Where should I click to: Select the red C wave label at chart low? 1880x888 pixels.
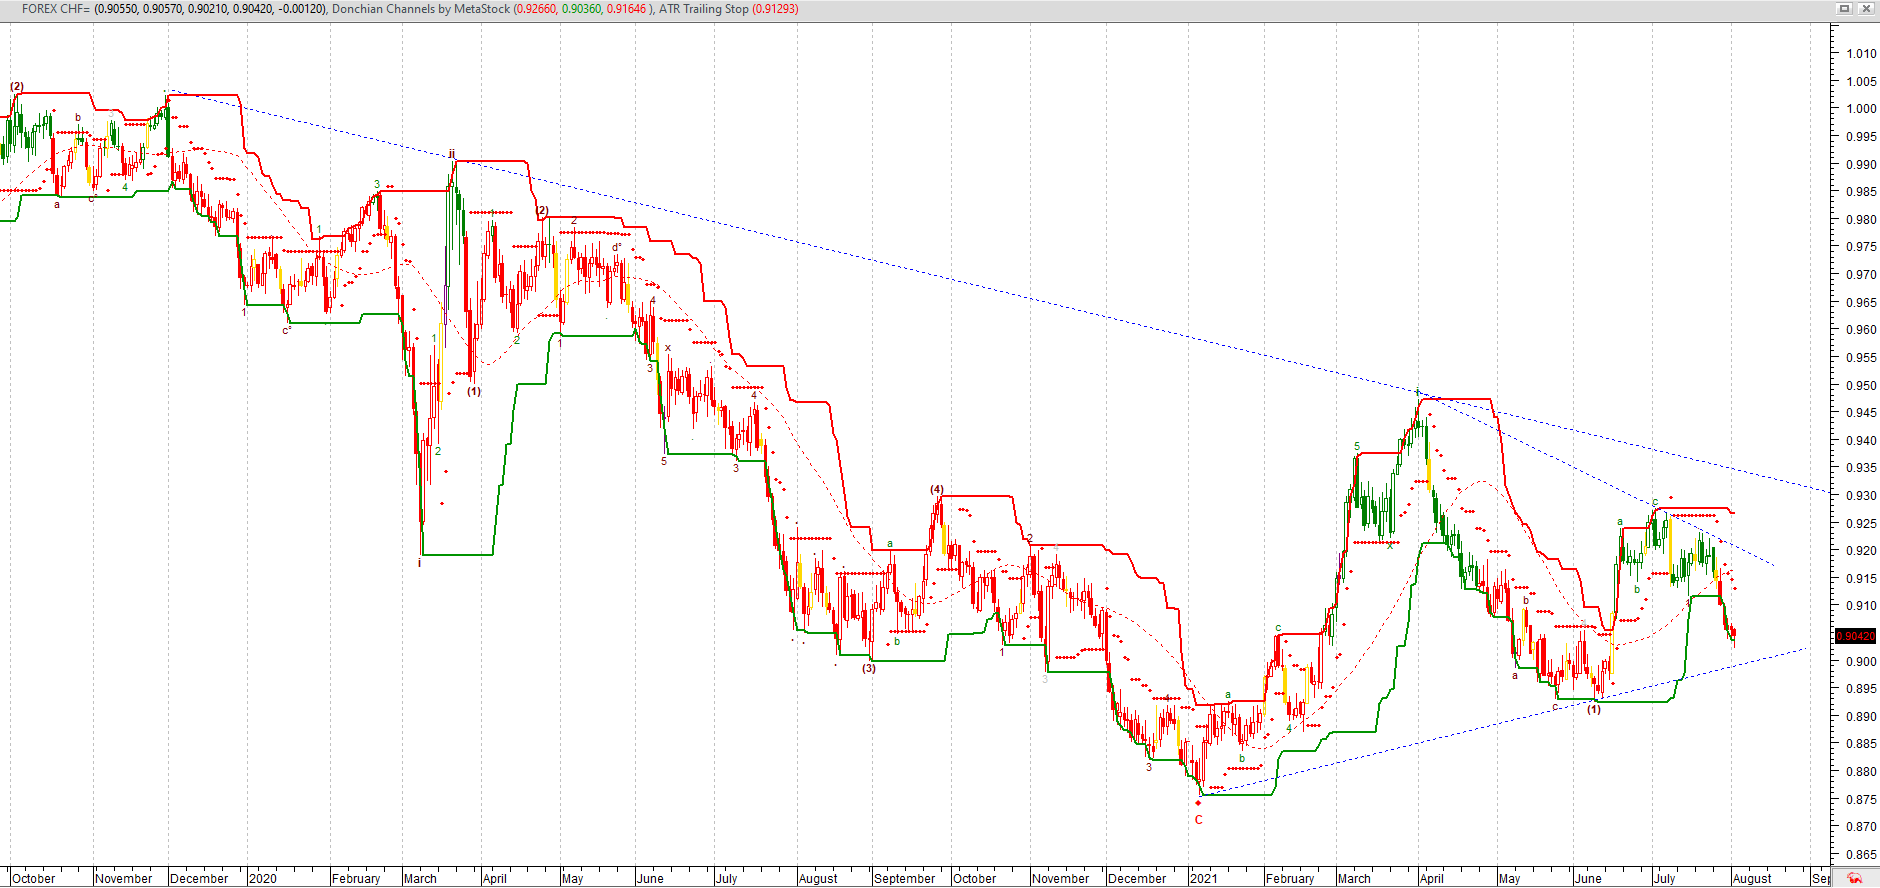point(1199,820)
